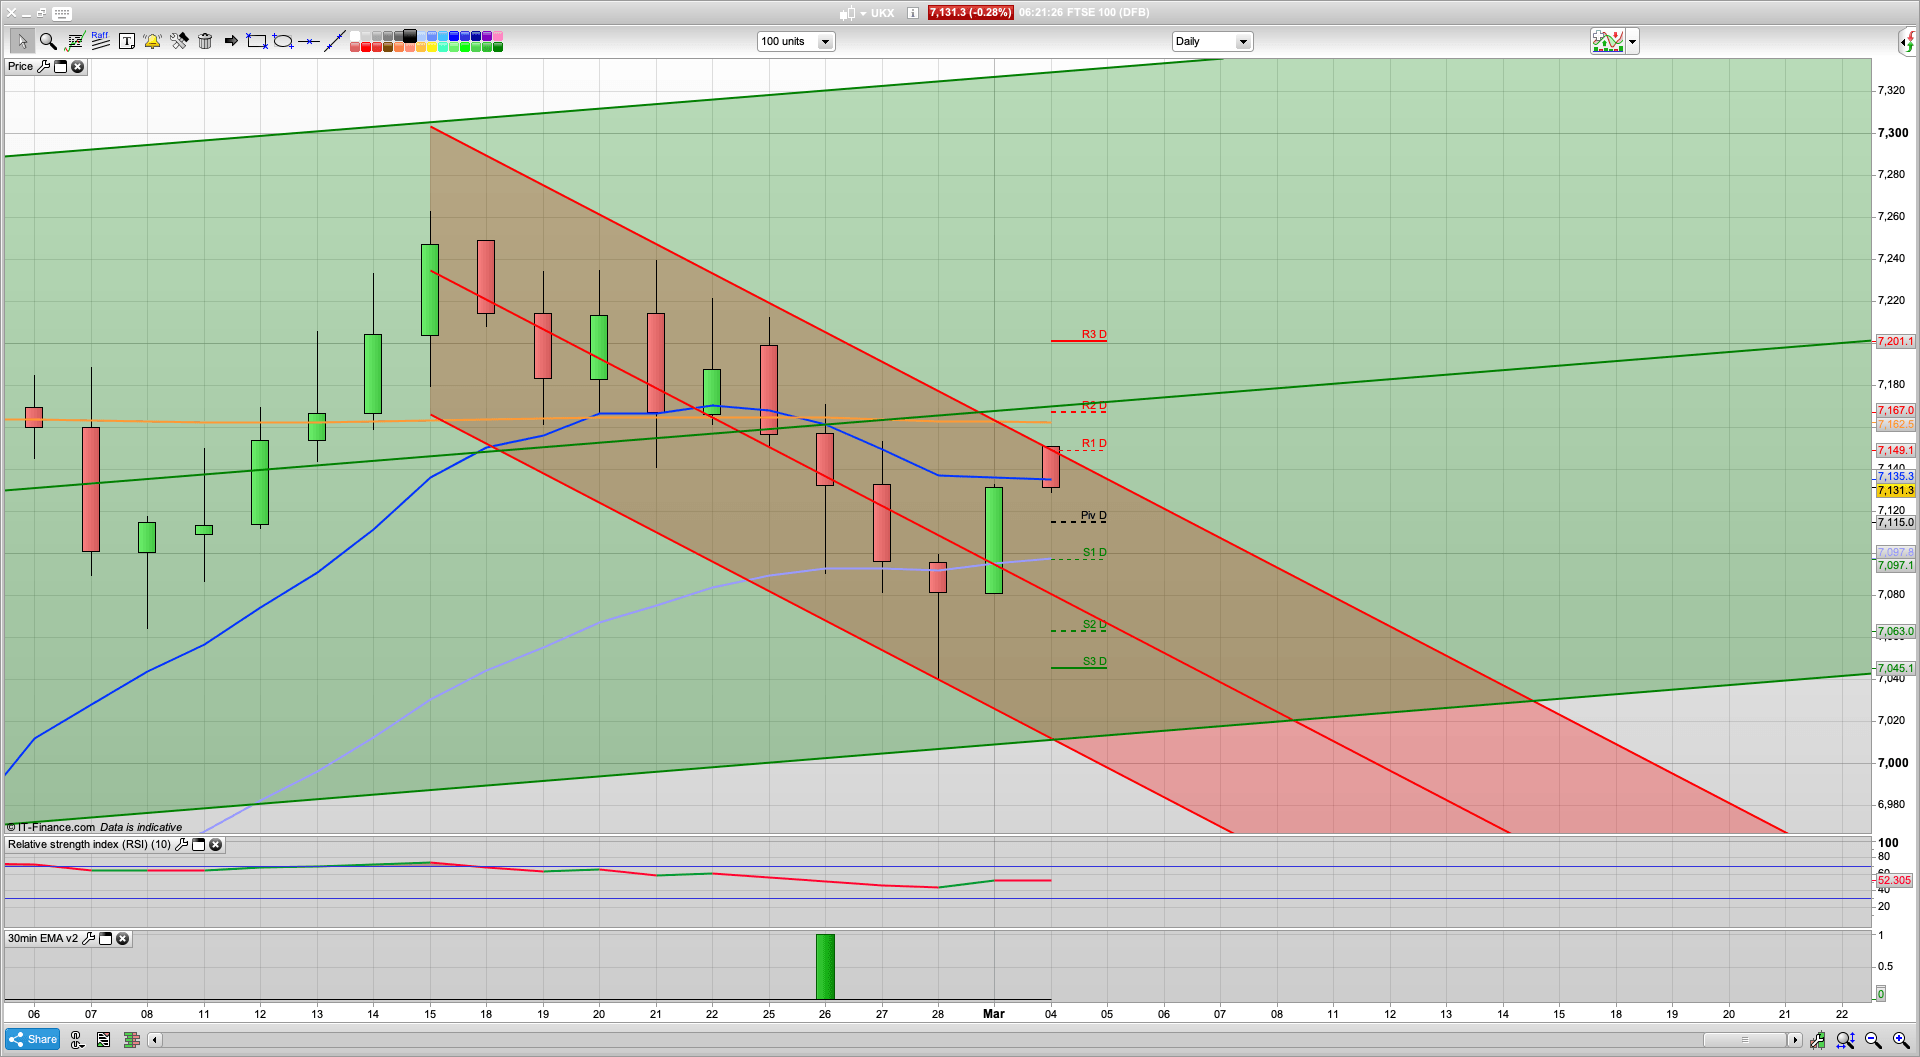The image size is (1920, 1057).
Task: Move timeline left with the arrow
Action: point(154,1040)
